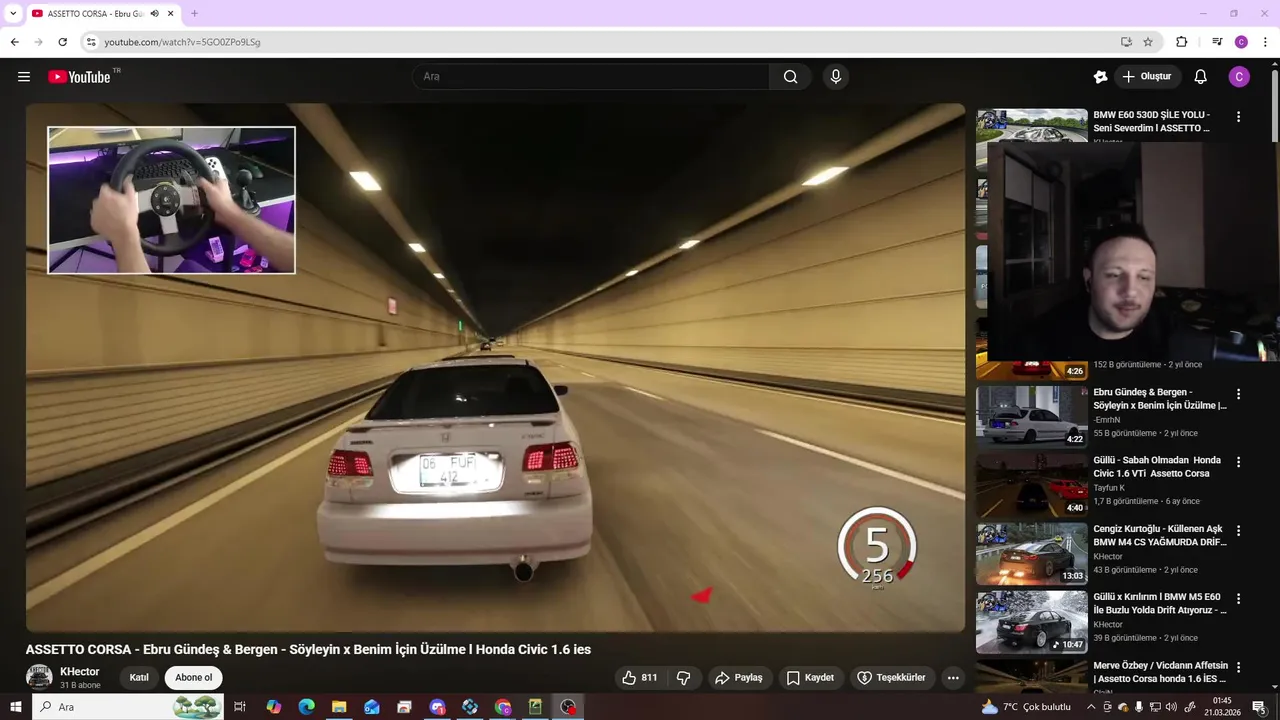Open Chrome extensions puzzle icon
The height and width of the screenshot is (720, 1280).
tap(1181, 42)
